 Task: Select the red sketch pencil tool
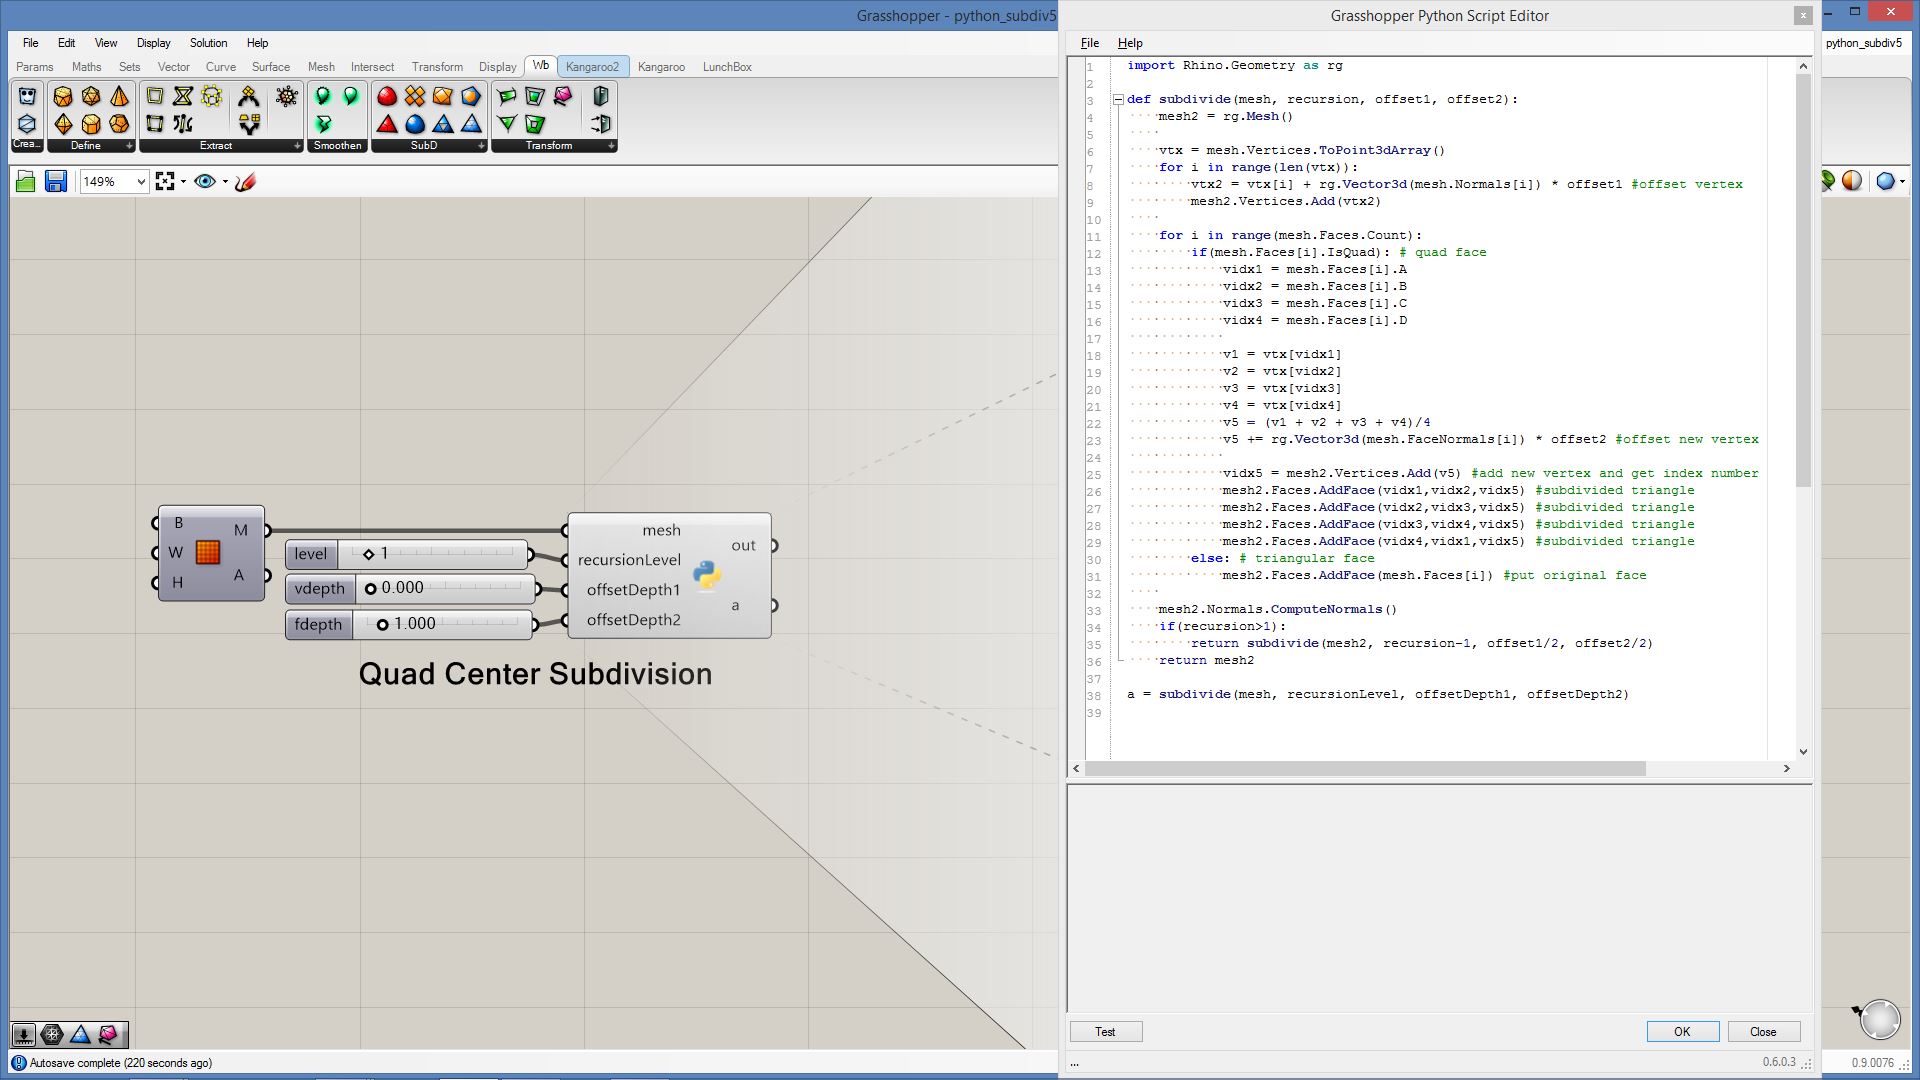246,182
